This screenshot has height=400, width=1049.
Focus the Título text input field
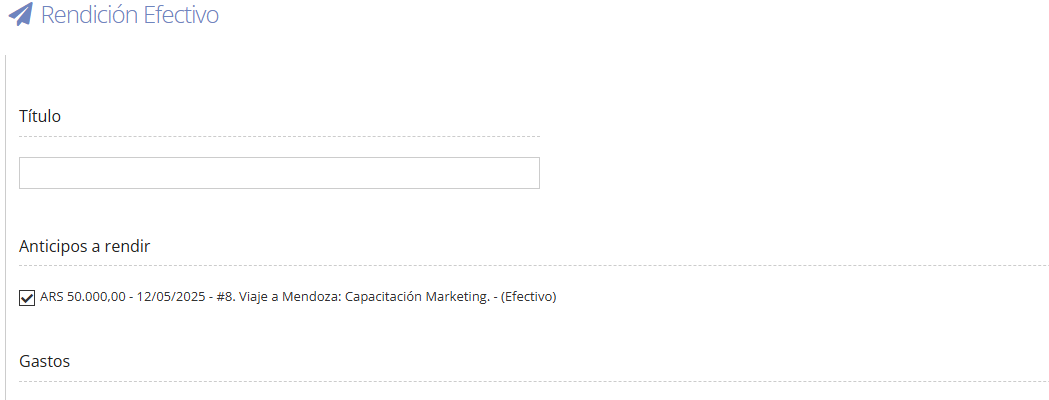click(x=279, y=173)
